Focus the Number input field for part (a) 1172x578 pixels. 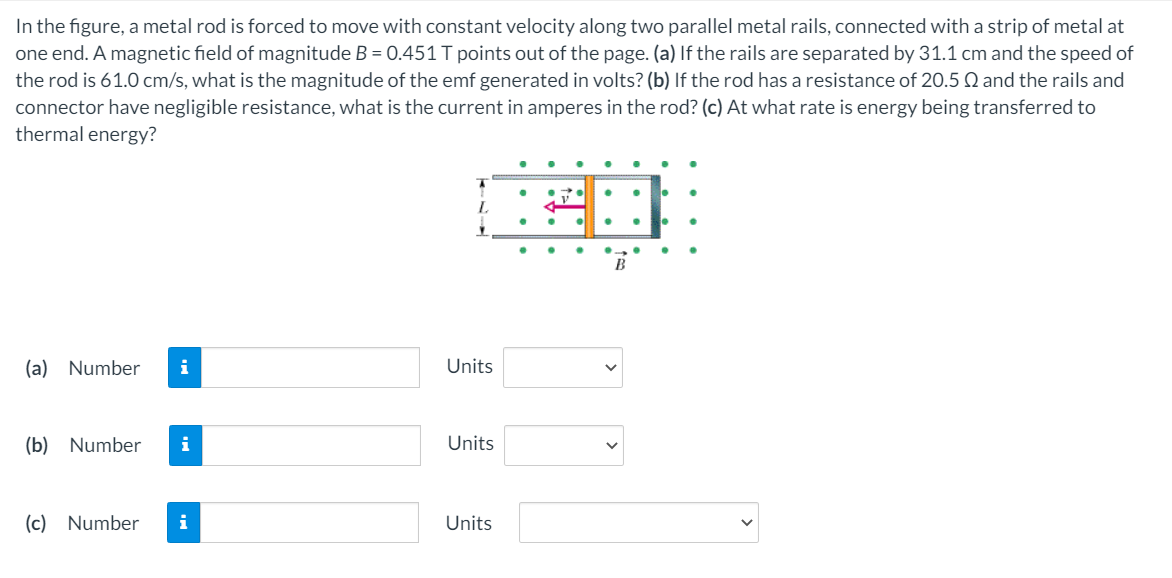[x=311, y=368]
